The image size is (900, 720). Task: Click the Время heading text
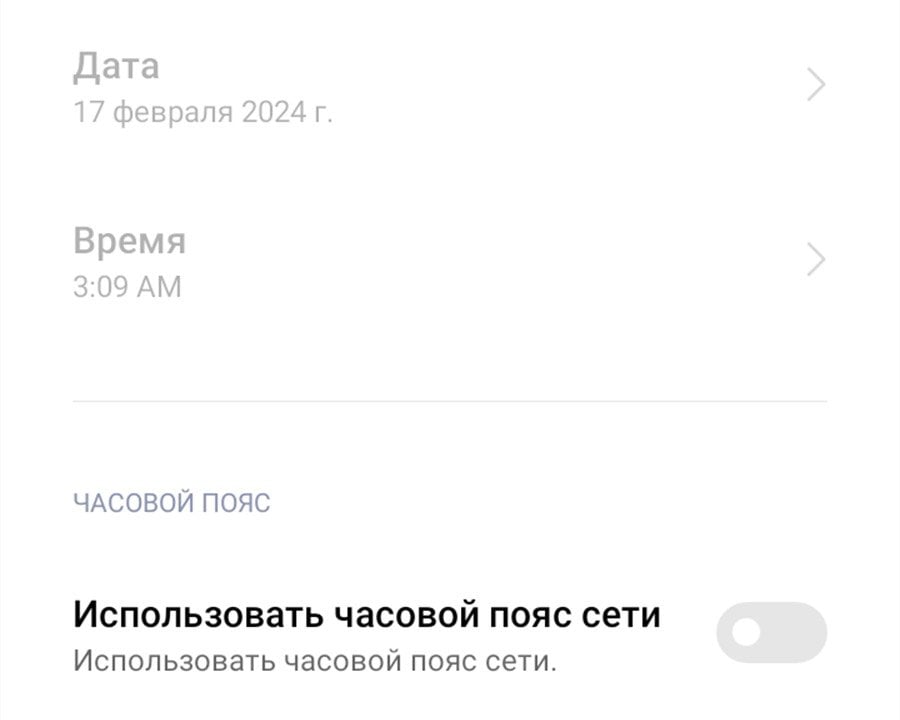(x=129, y=241)
